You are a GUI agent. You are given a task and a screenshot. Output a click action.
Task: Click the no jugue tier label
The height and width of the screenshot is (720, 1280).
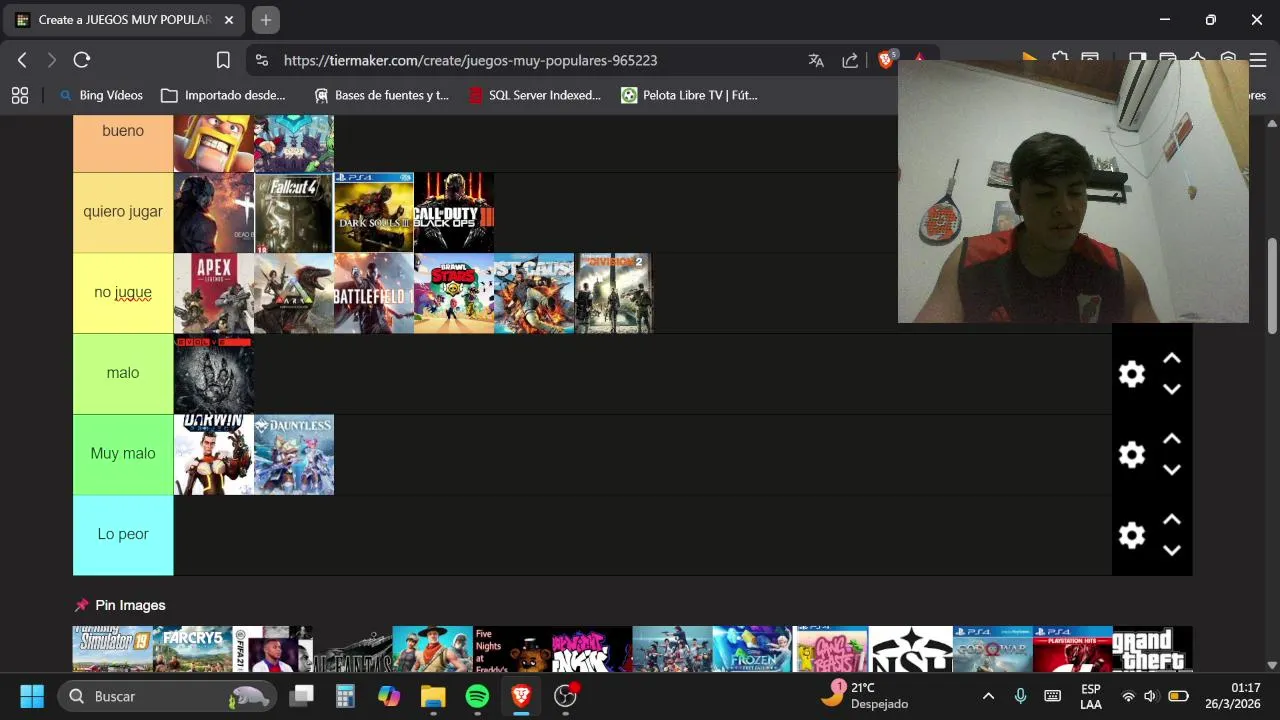(x=123, y=293)
